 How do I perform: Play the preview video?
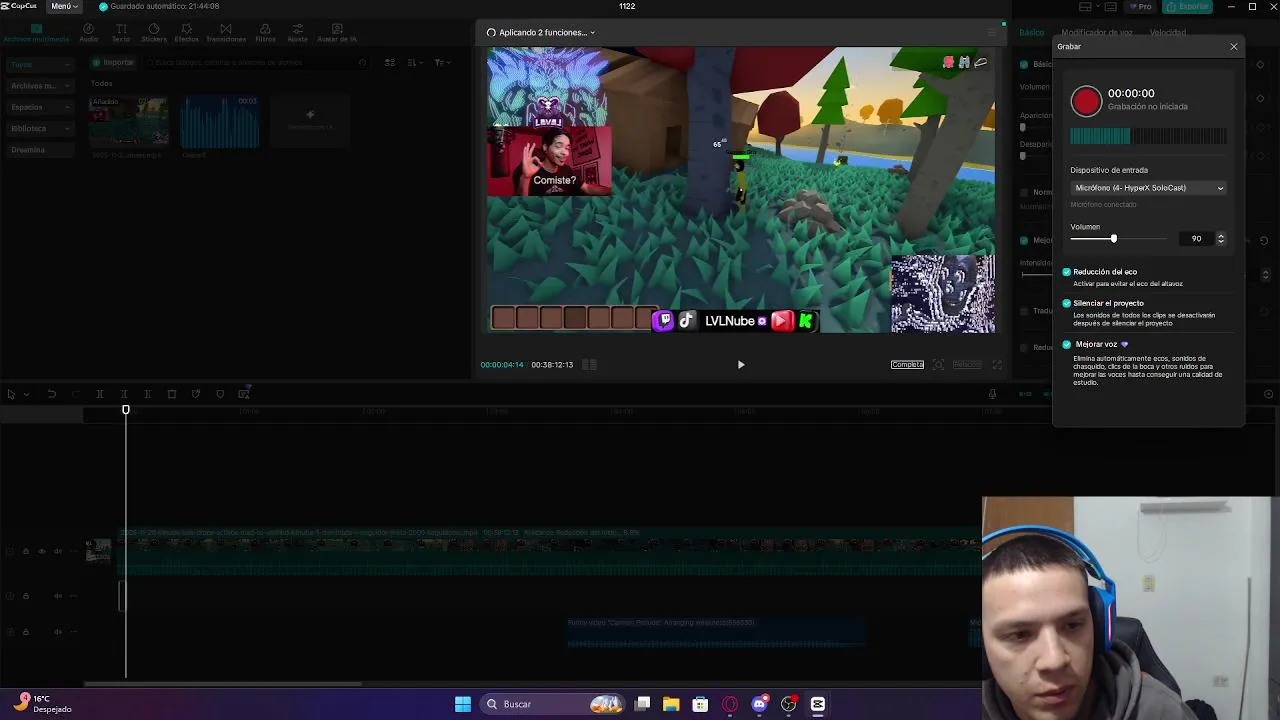tap(741, 365)
